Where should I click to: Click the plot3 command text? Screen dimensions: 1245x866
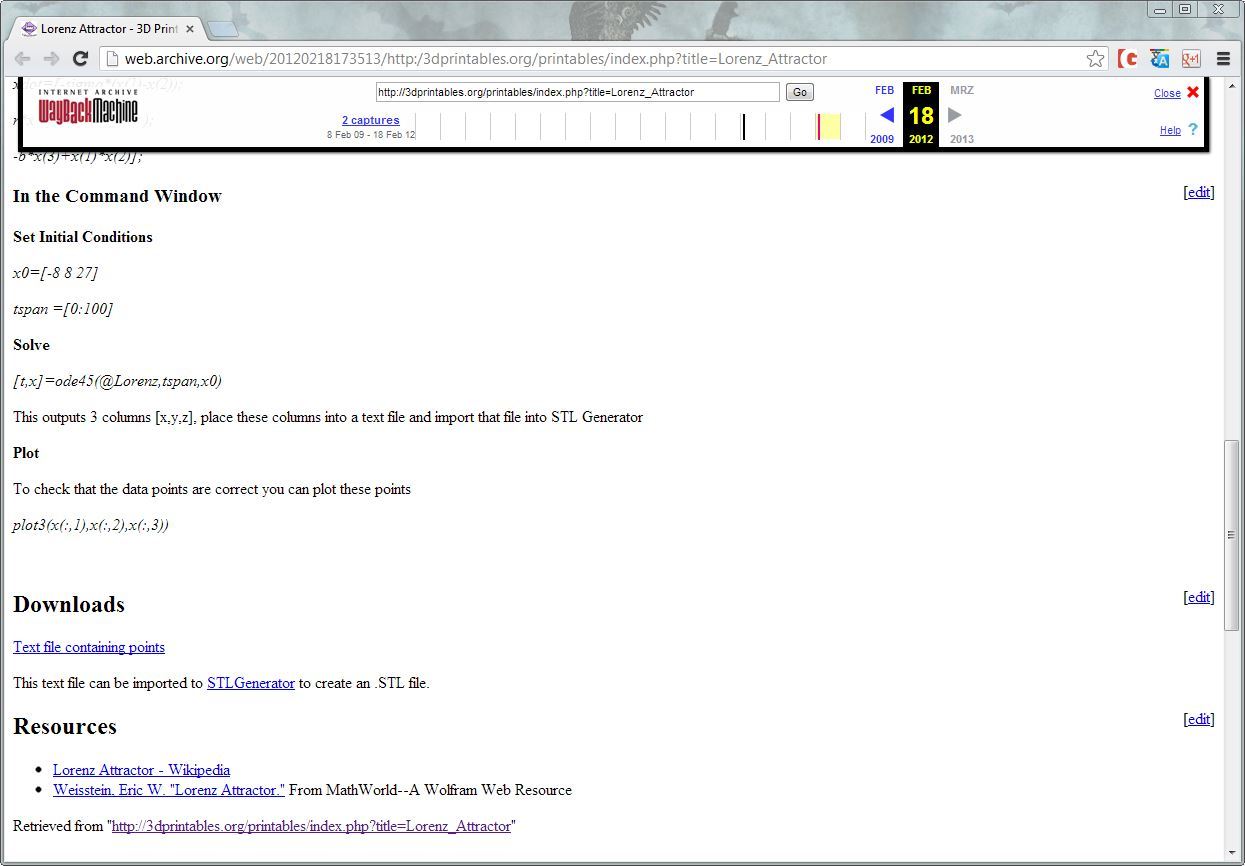(x=91, y=525)
